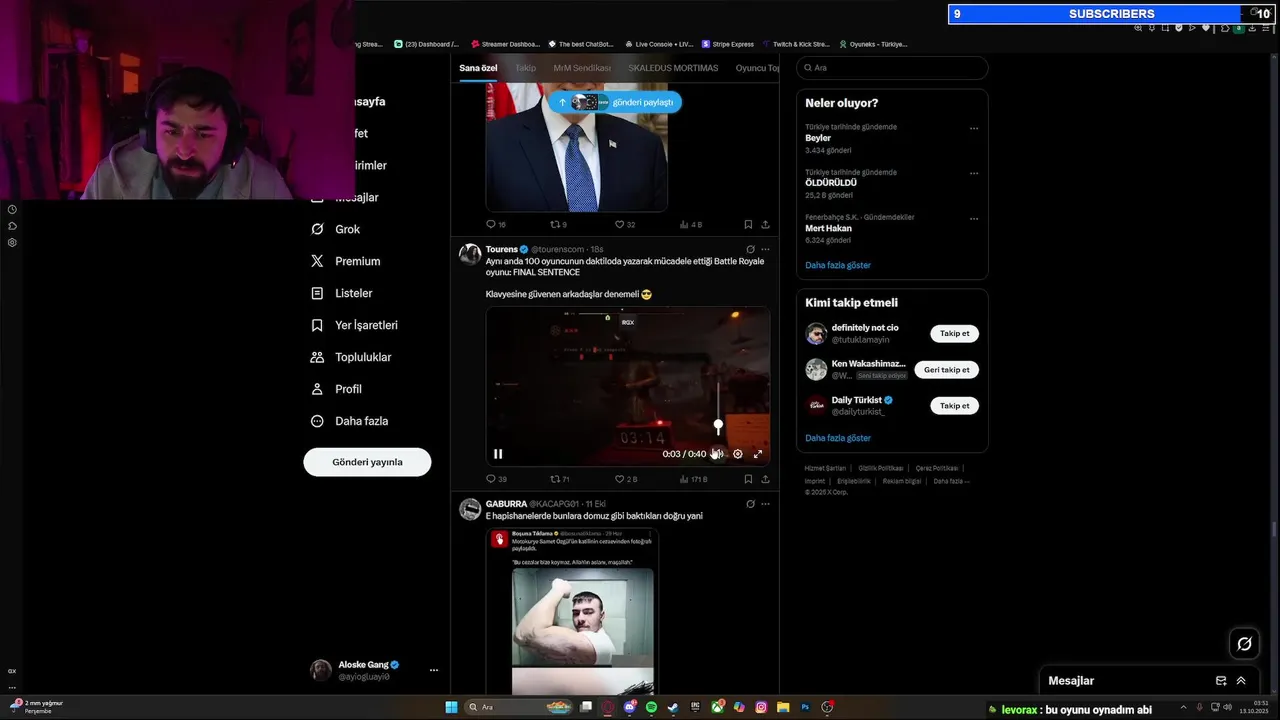Viewport: 1280px width, 720px height.
Task: Open Aloske Gang account options
Action: click(x=434, y=670)
